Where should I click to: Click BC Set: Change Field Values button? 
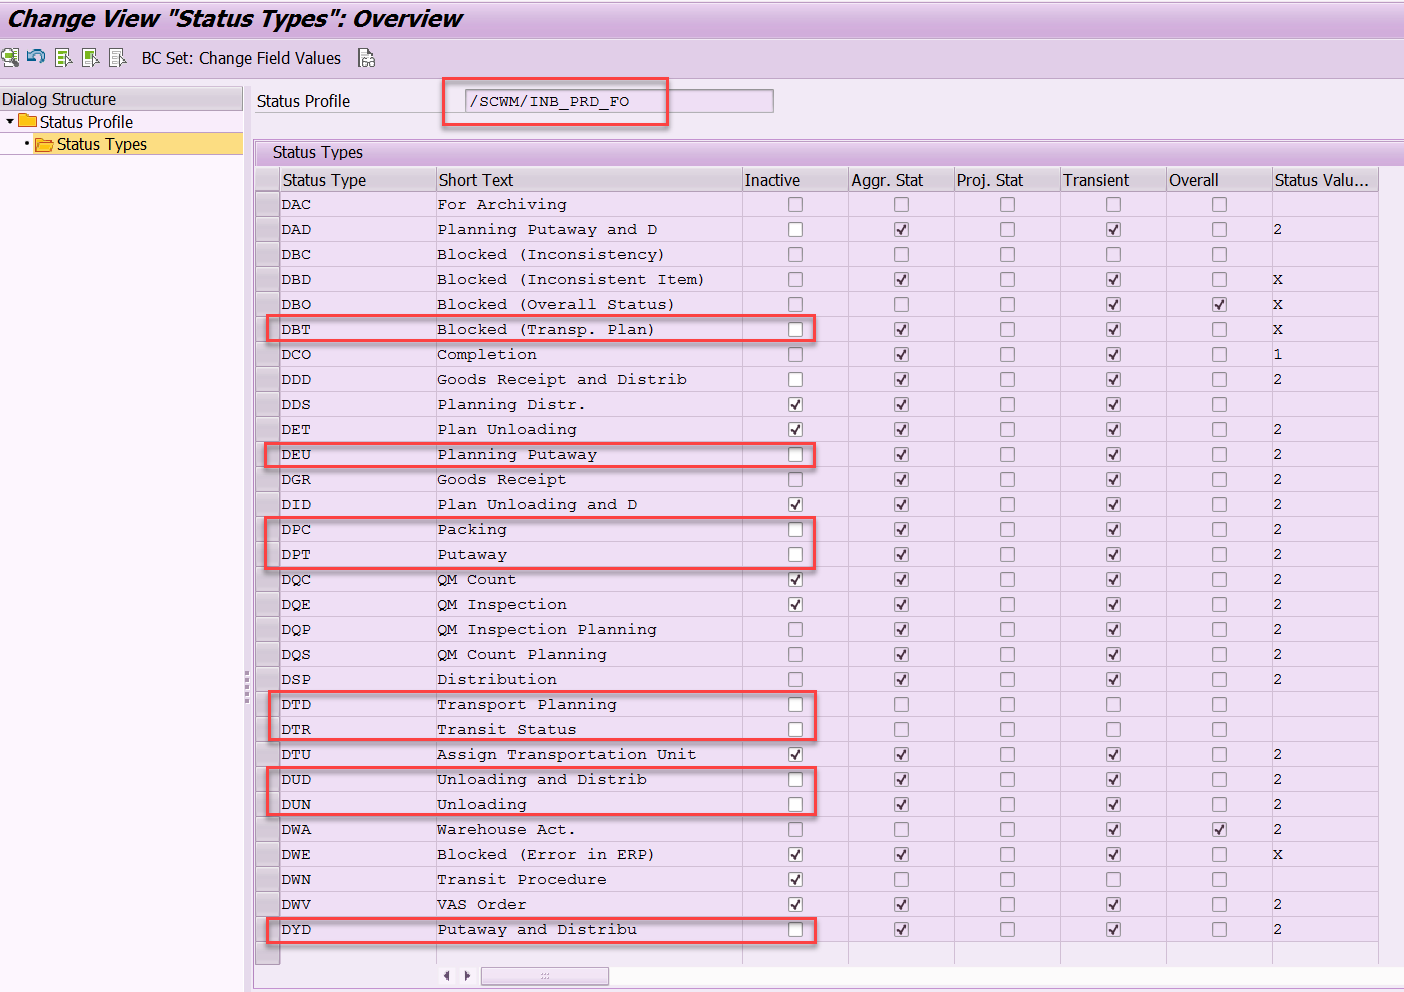(241, 58)
